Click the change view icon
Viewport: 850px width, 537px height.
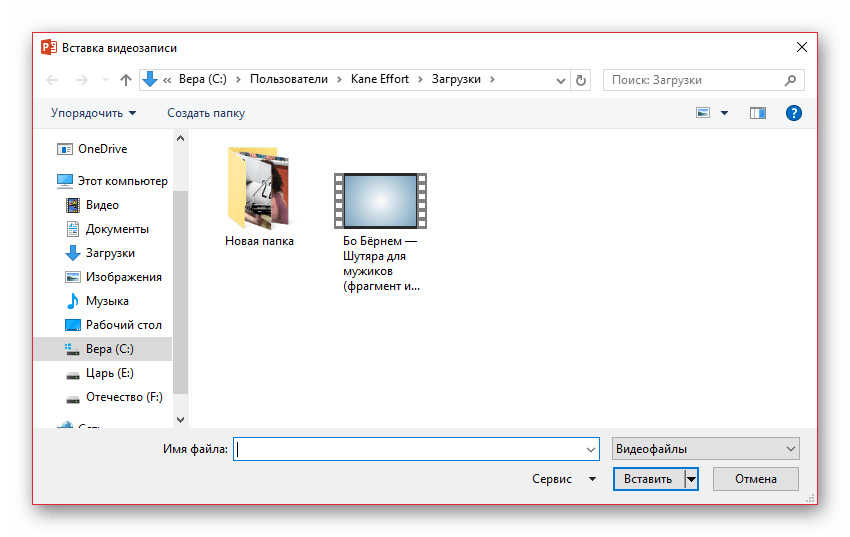703,114
